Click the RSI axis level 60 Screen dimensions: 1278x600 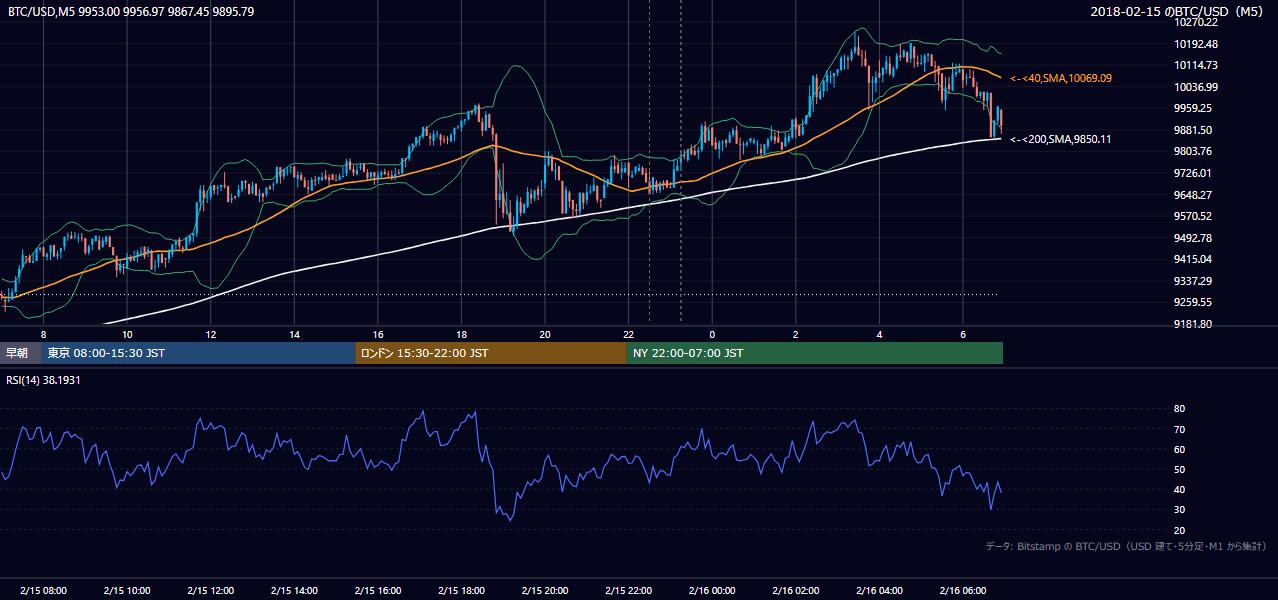click(x=1180, y=449)
